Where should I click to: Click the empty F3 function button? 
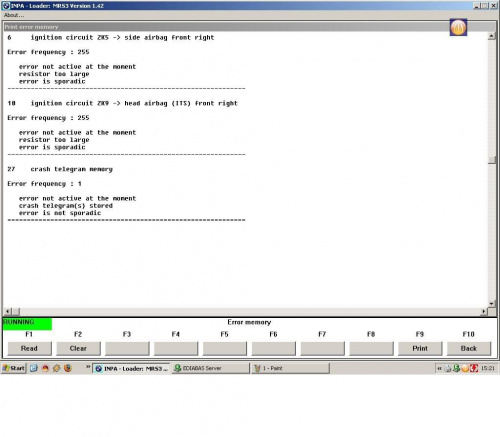pyautogui.click(x=127, y=348)
